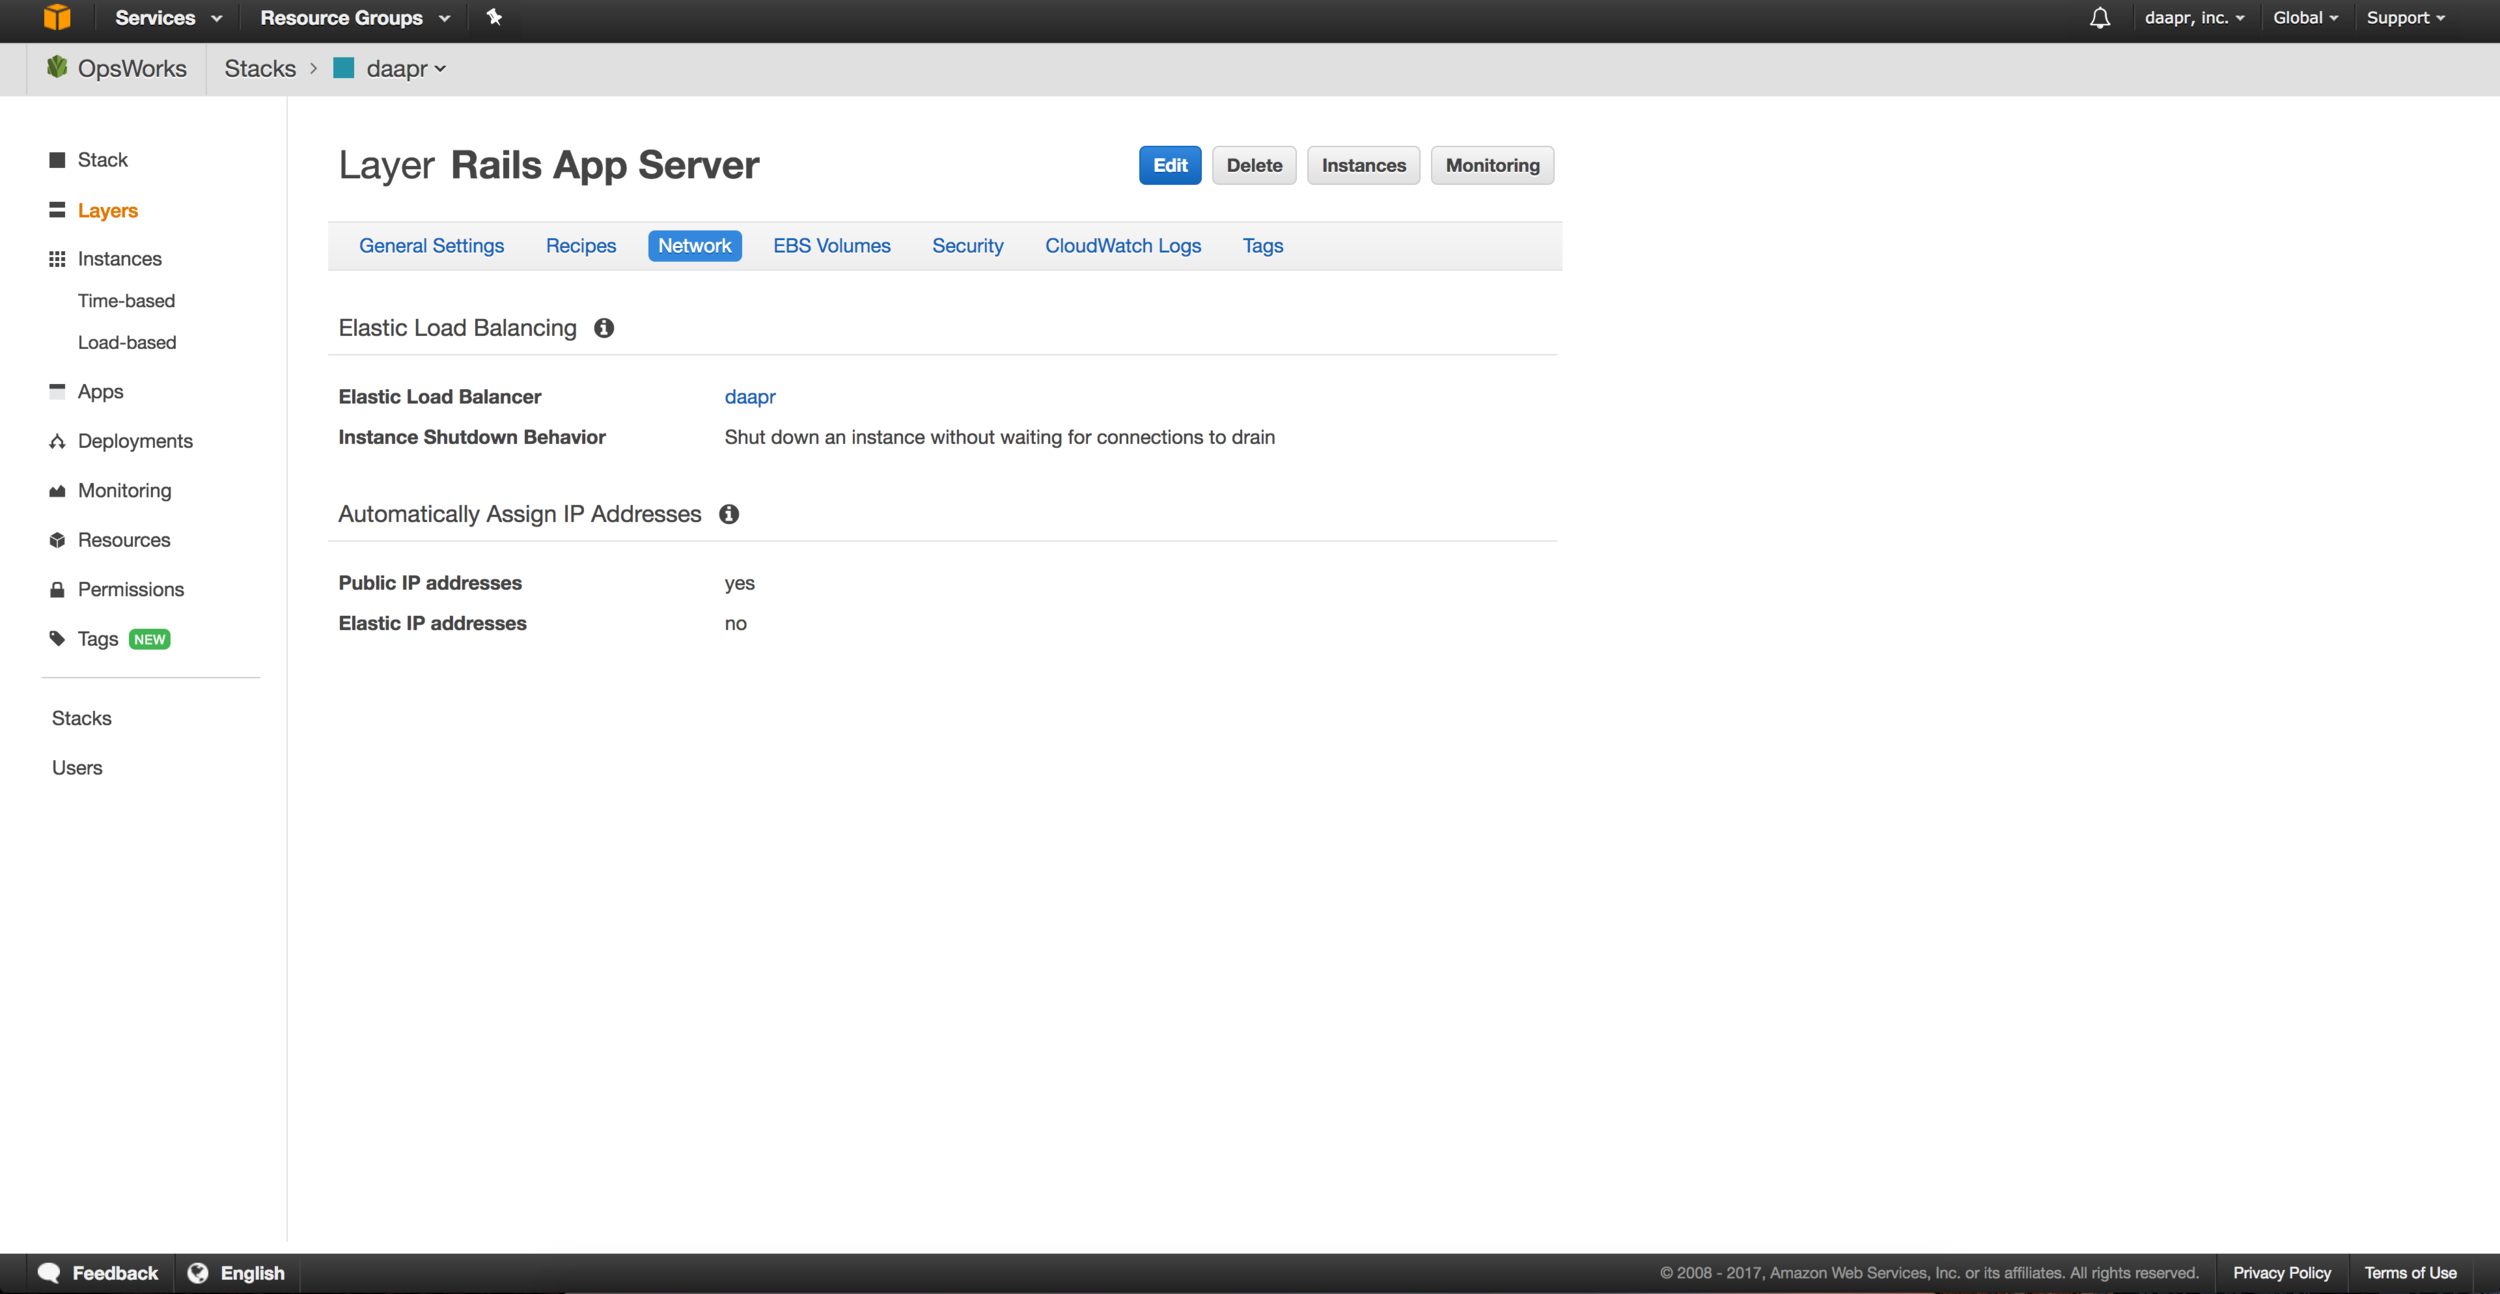Click the Instances sidebar icon
Image resolution: width=2500 pixels, height=1294 pixels.
[x=56, y=259]
